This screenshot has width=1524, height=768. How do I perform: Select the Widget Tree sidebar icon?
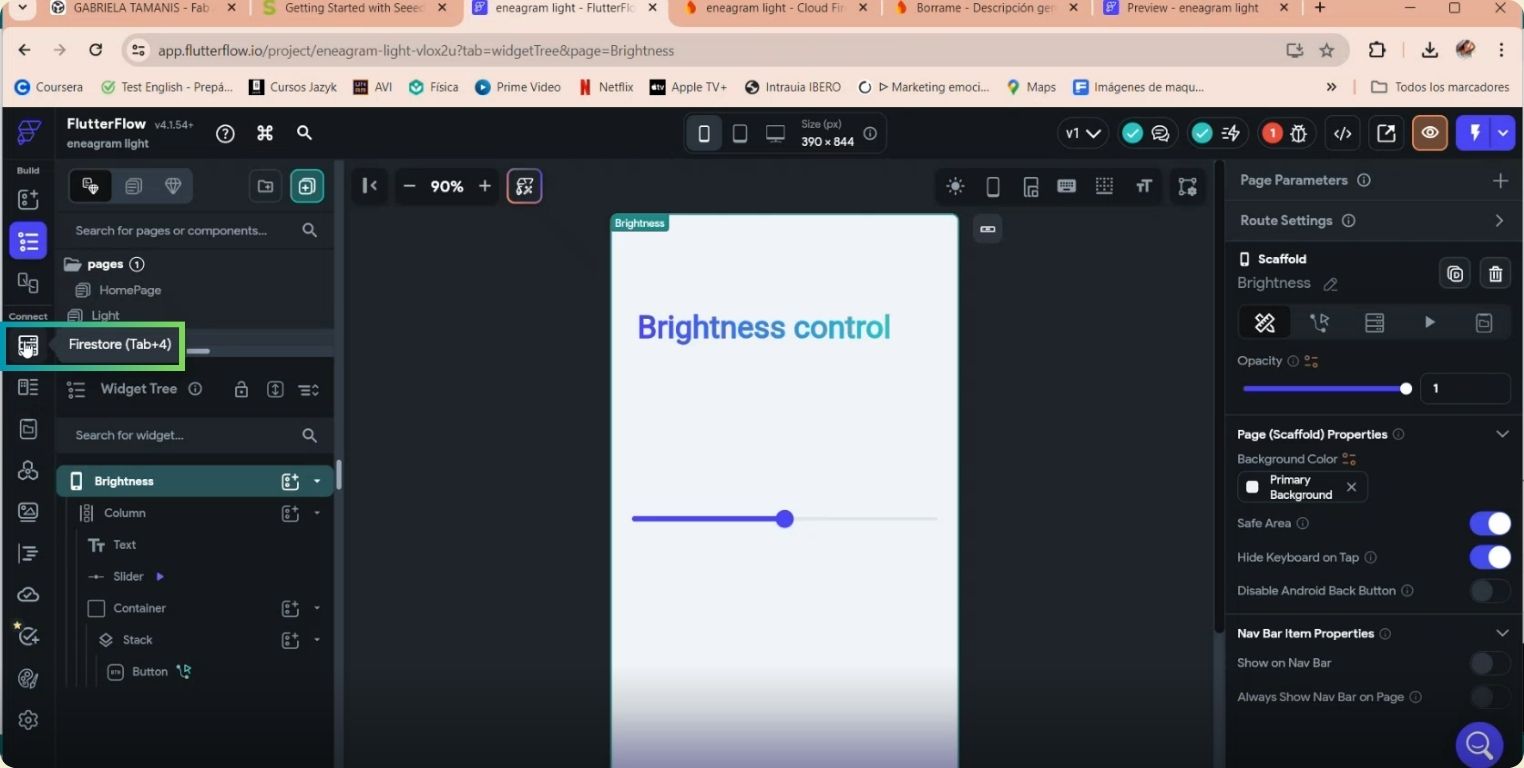(28, 241)
